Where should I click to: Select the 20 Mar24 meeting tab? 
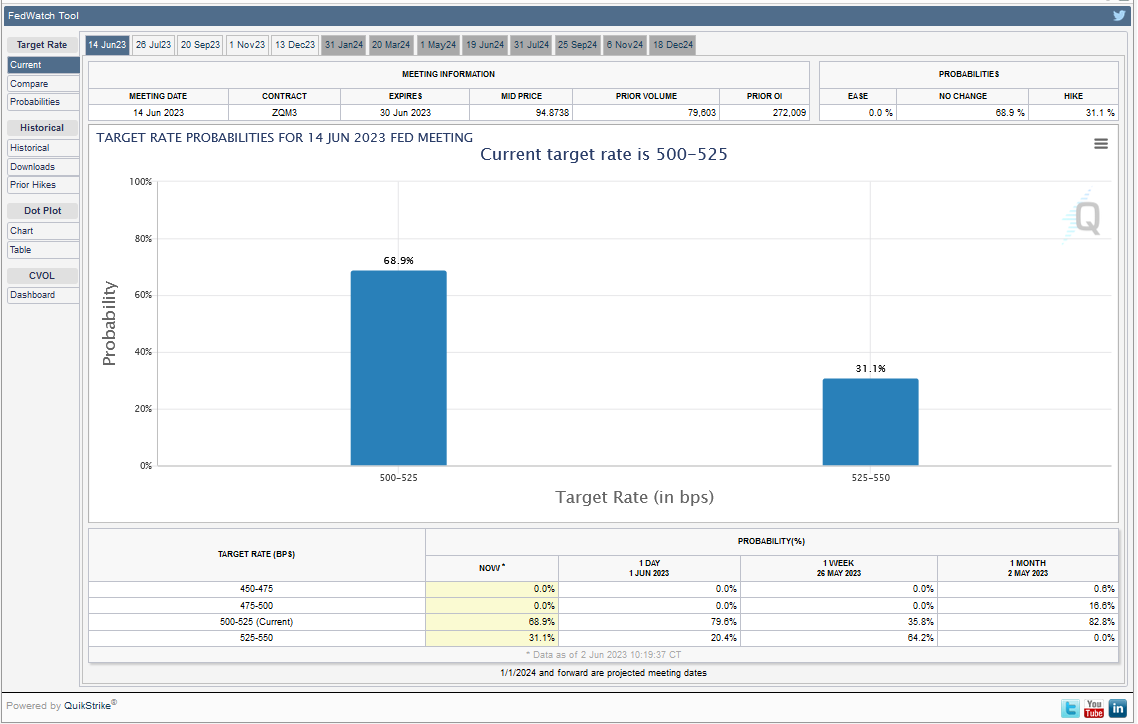[391, 45]
